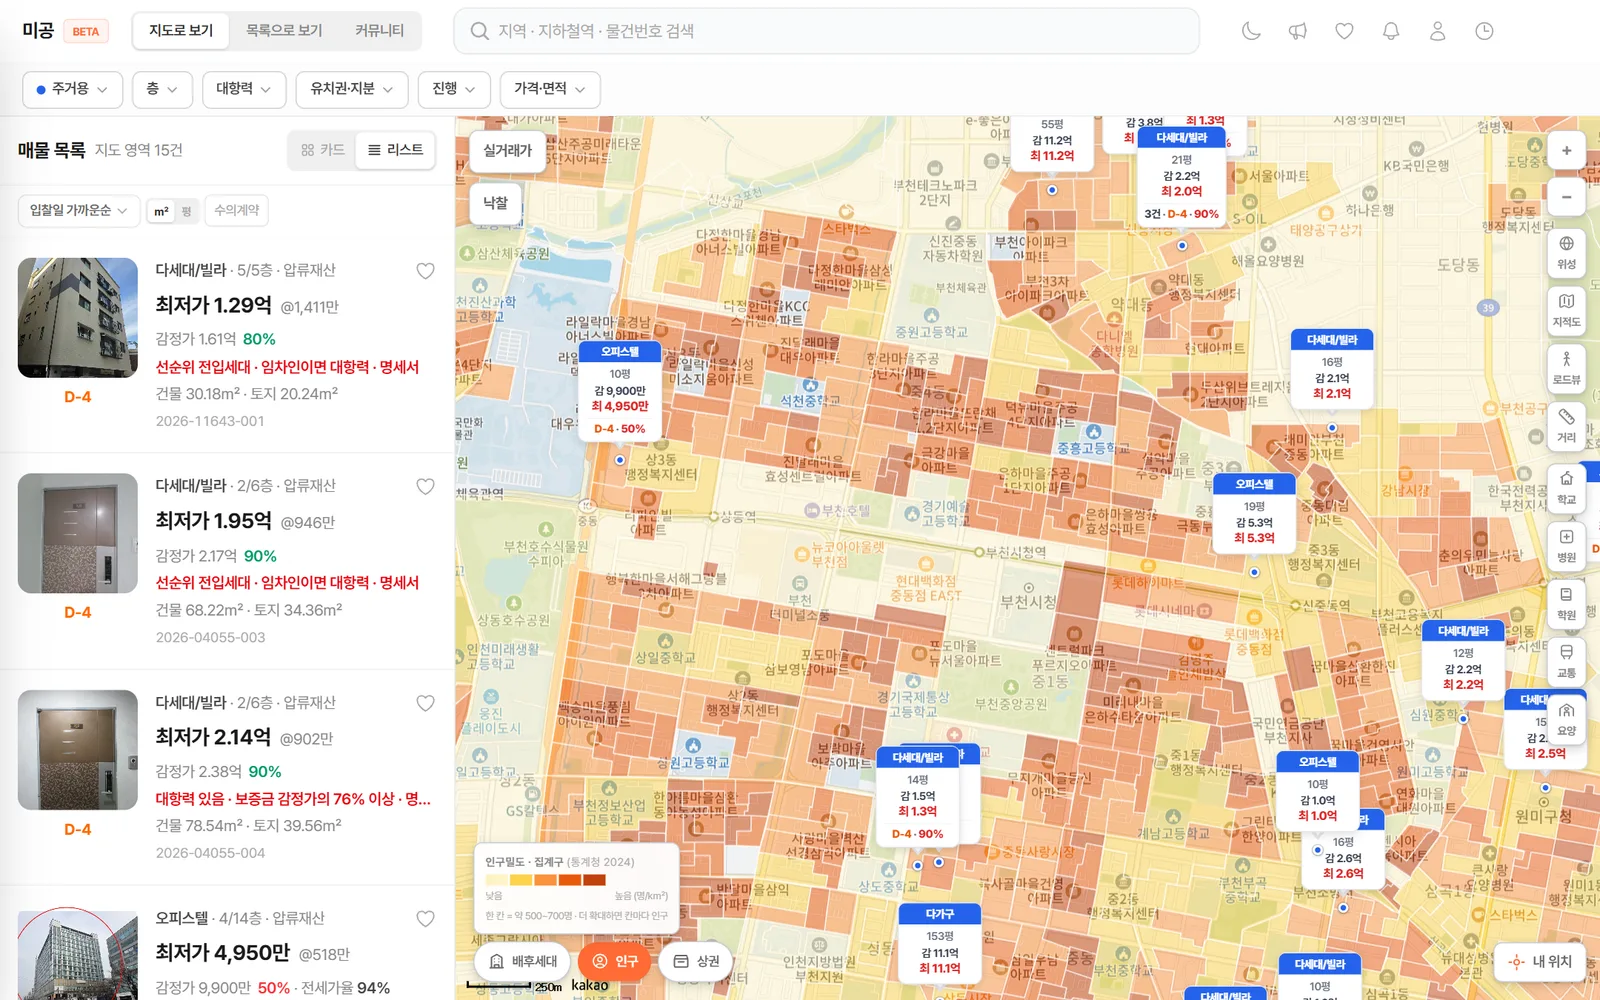1600x1000 pixels.
Task: Open announcements megaphone icon
Action: (x=1298, y=31)
